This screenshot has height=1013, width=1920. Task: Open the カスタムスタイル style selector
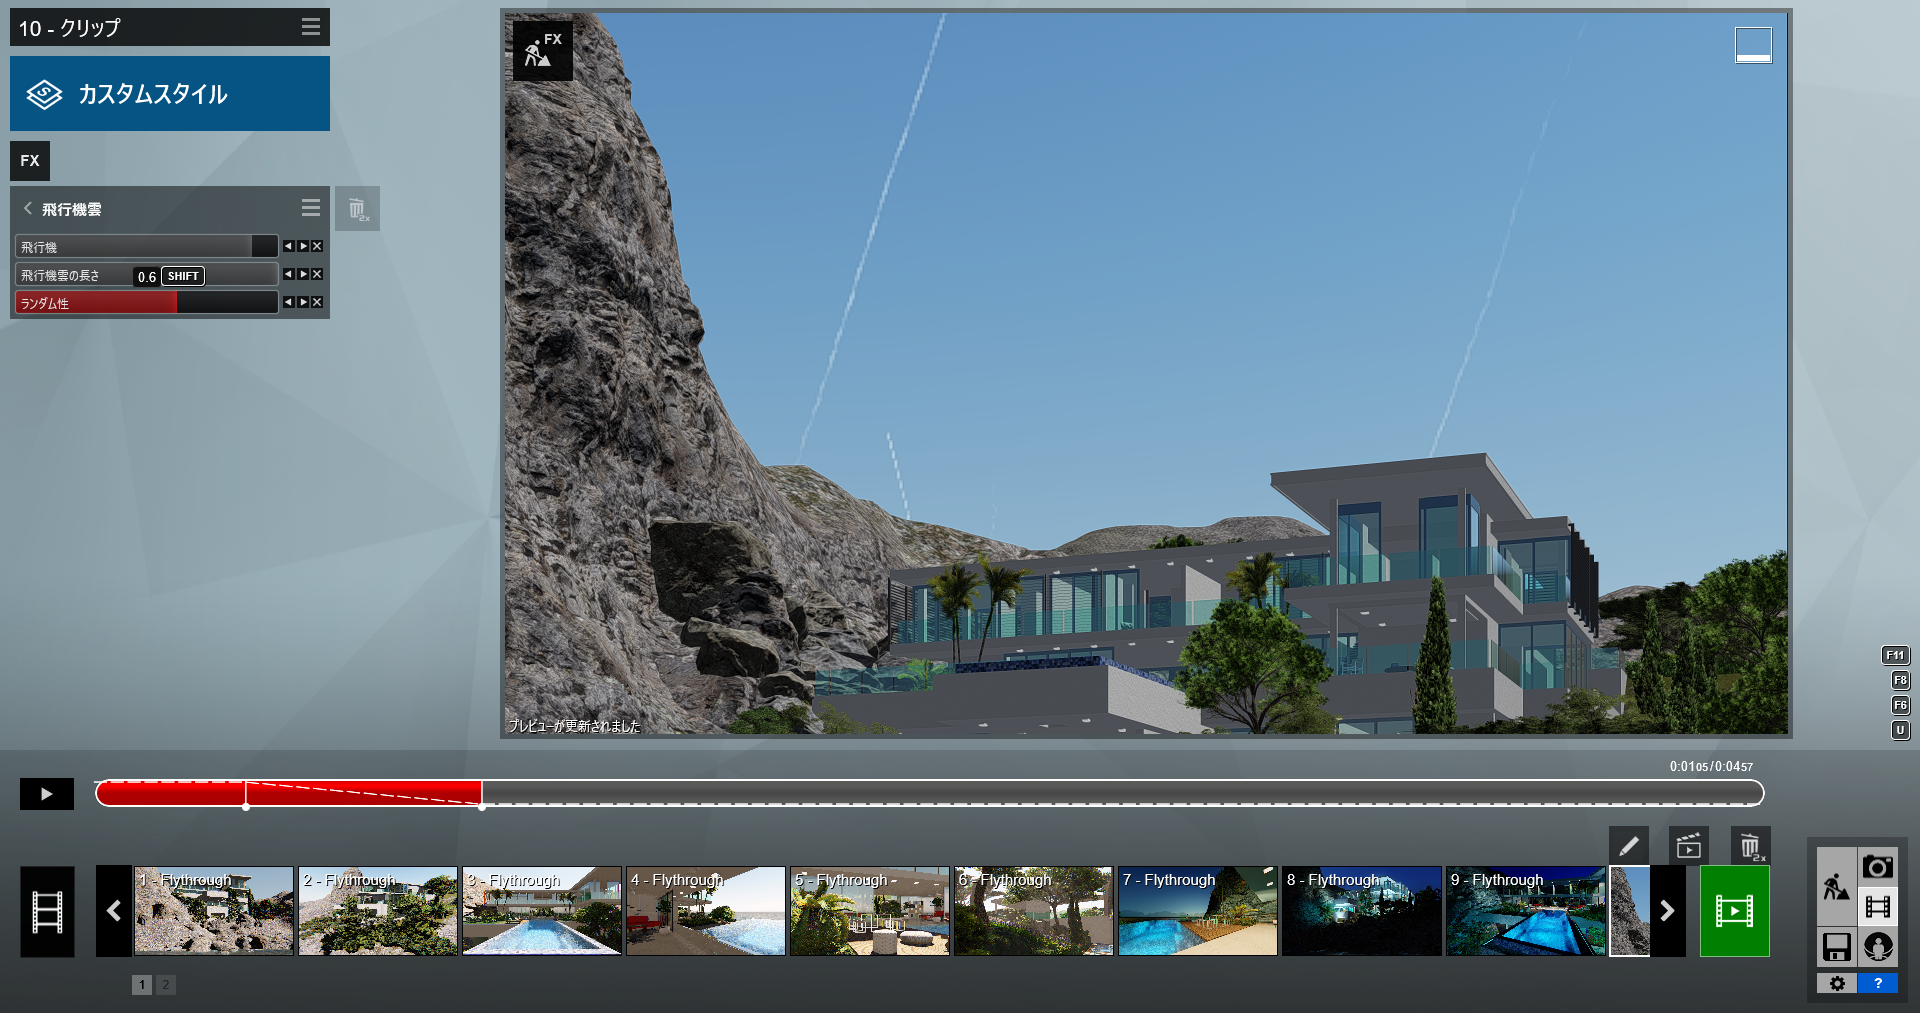[170, 93]
